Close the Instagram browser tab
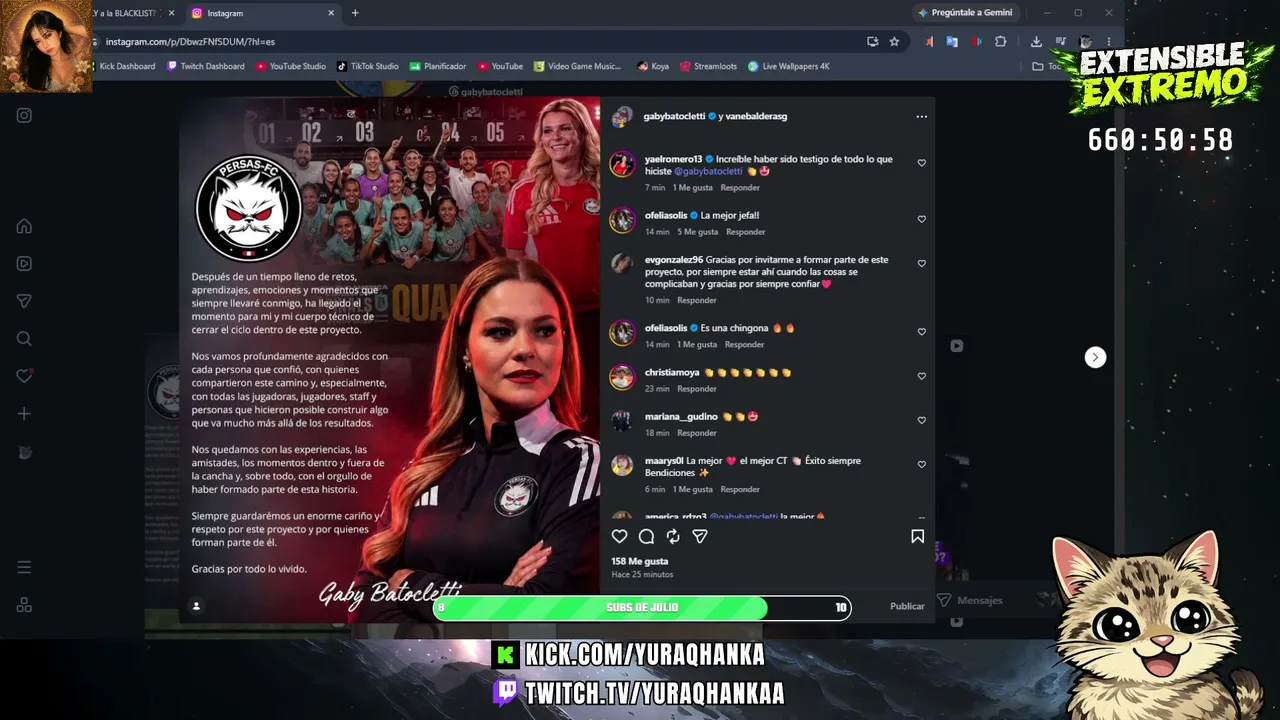Image resolution: width=1280 pixels, height=720 pixels. [331, 13]
